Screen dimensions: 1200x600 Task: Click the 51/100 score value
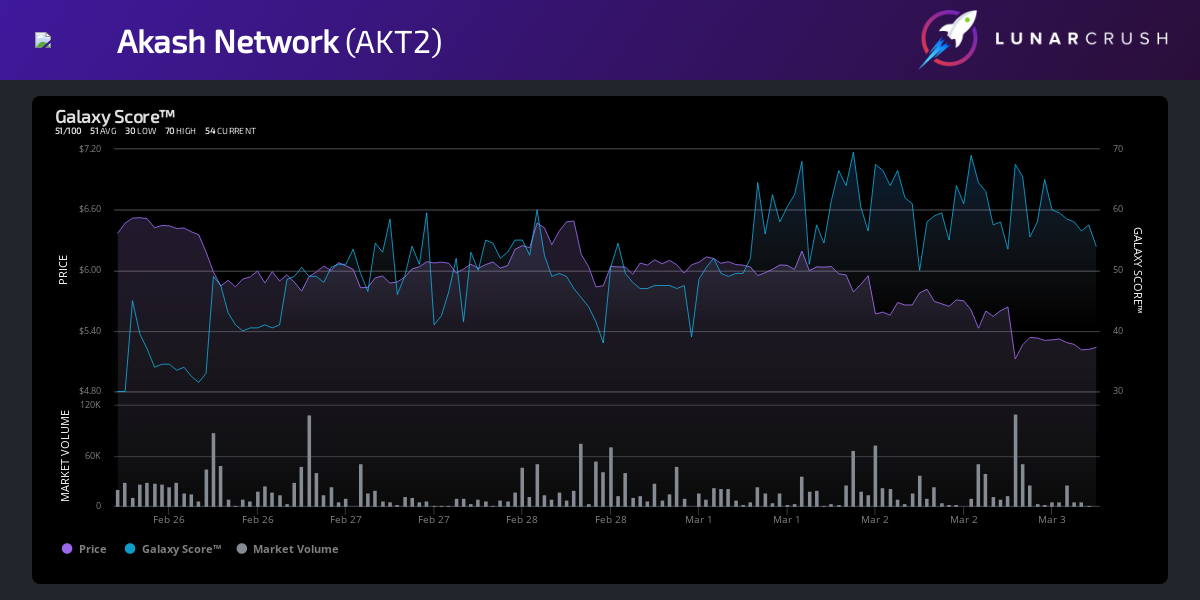click(68, 131)
